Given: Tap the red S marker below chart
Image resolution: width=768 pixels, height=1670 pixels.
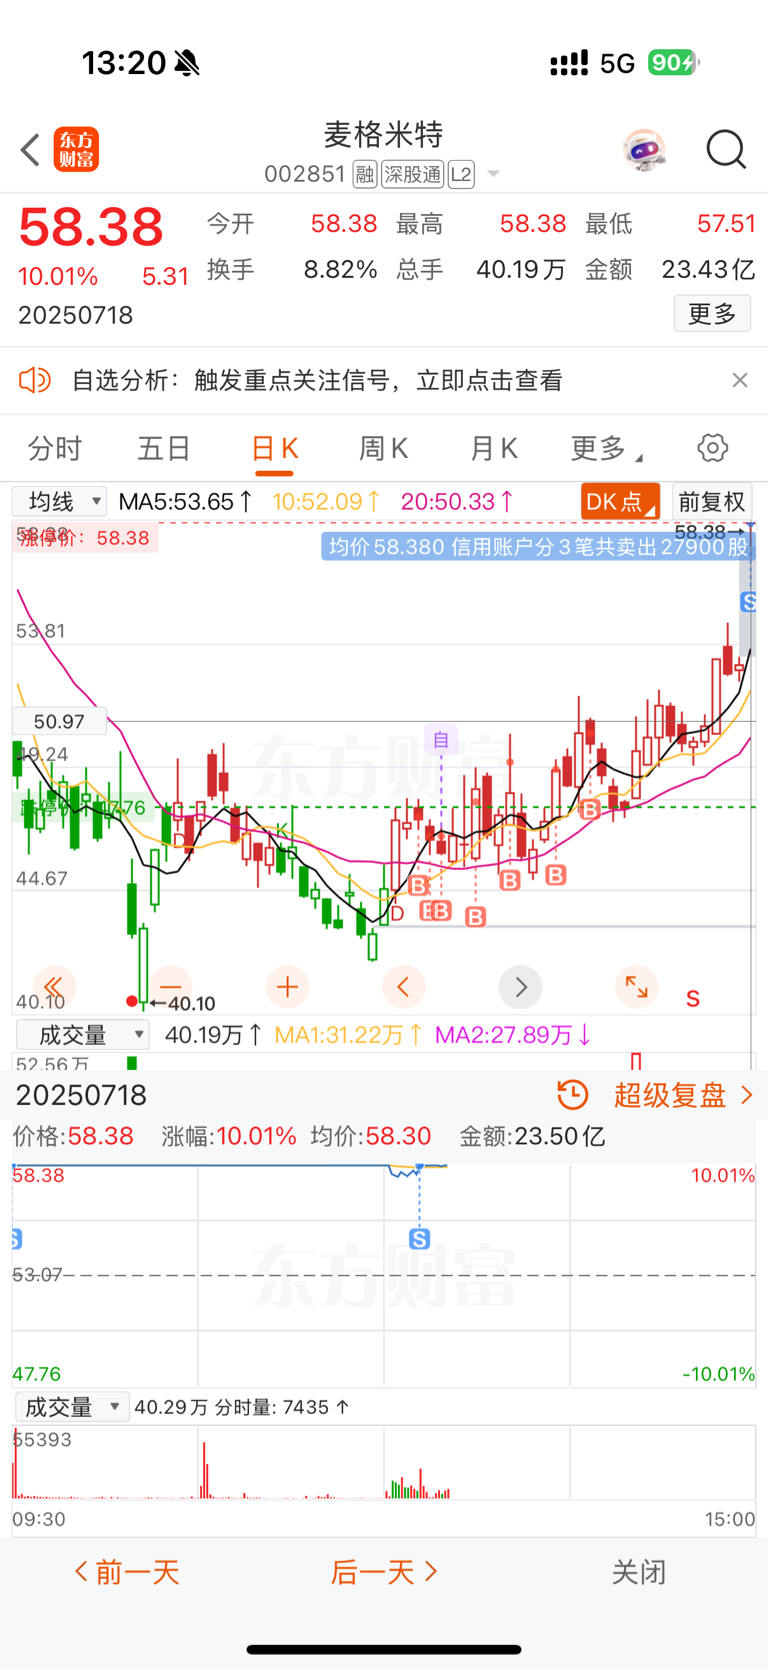Looking at the screenshot, I should [x=693, y=998].
